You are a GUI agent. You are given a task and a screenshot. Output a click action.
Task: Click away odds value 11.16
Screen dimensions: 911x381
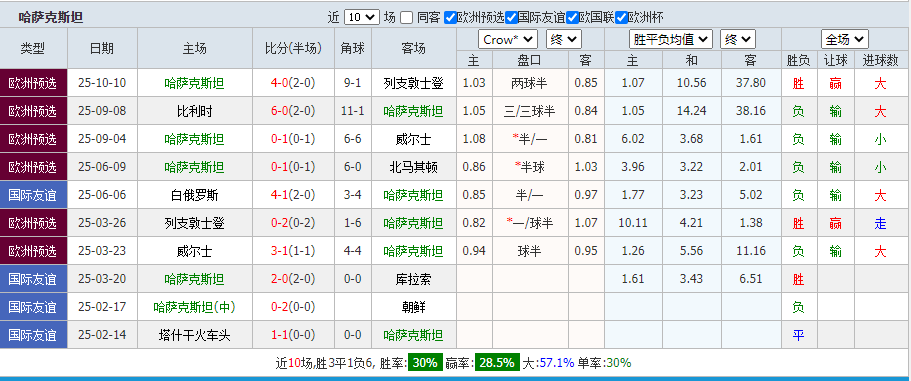(x=751, y=251)
